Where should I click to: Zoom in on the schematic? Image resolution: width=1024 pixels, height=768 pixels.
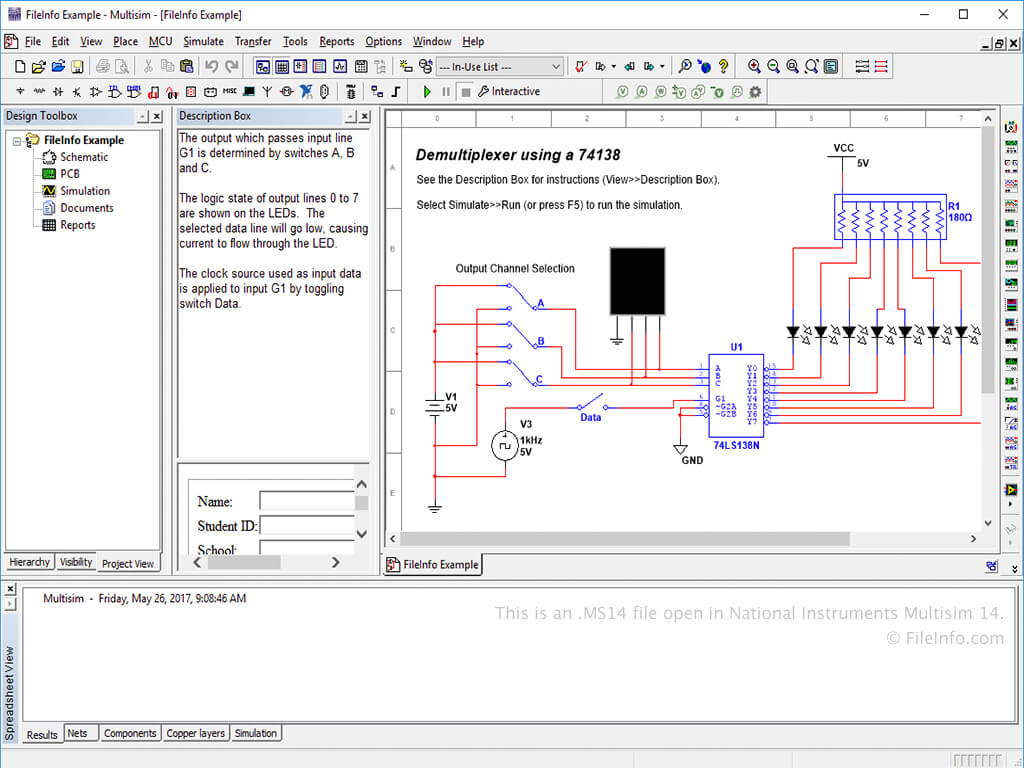(x=754, y=67)
